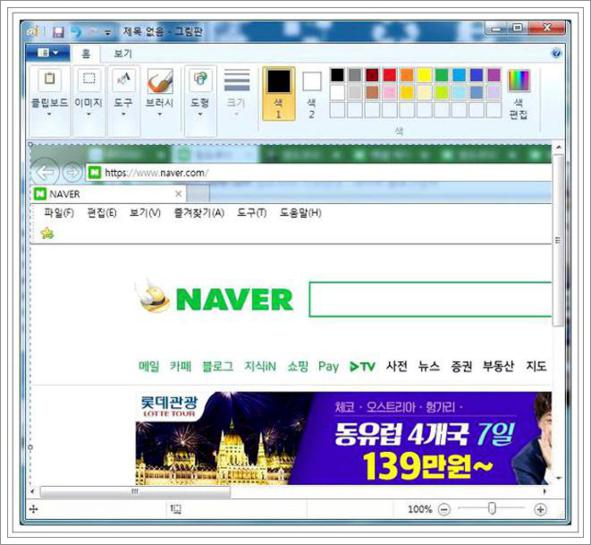Open the 보기(V) browser menu
The width and height of the screenshot is (591, 545).
(145, 213)
